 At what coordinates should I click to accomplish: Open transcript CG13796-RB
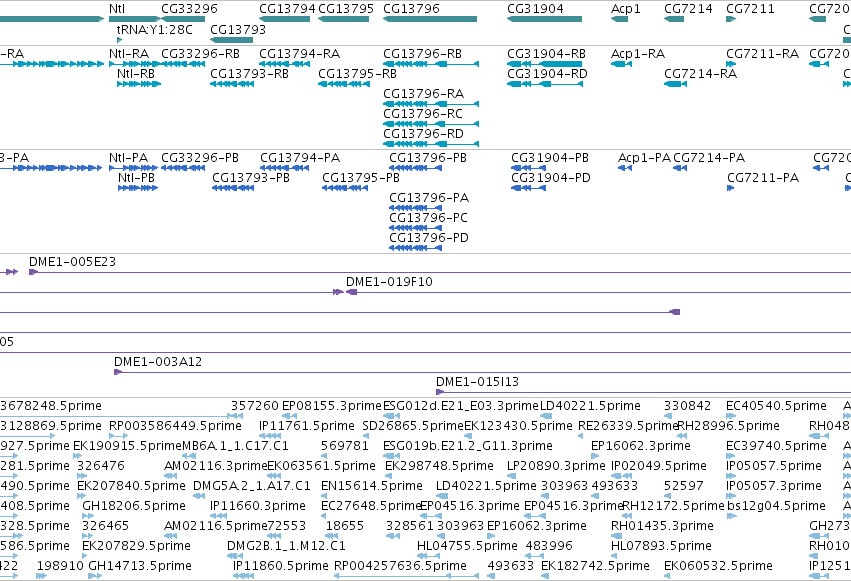(422, 54)
